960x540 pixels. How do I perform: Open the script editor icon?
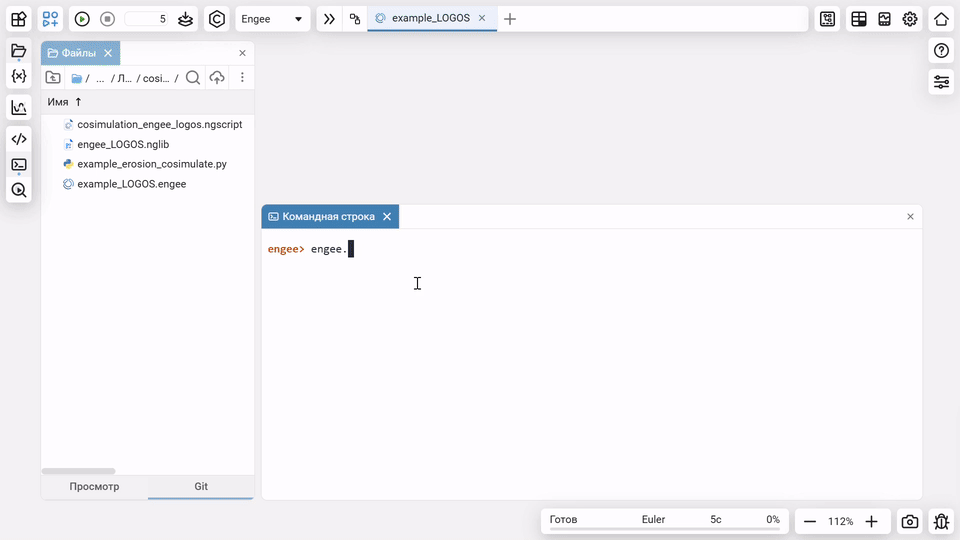click(19, 139)
